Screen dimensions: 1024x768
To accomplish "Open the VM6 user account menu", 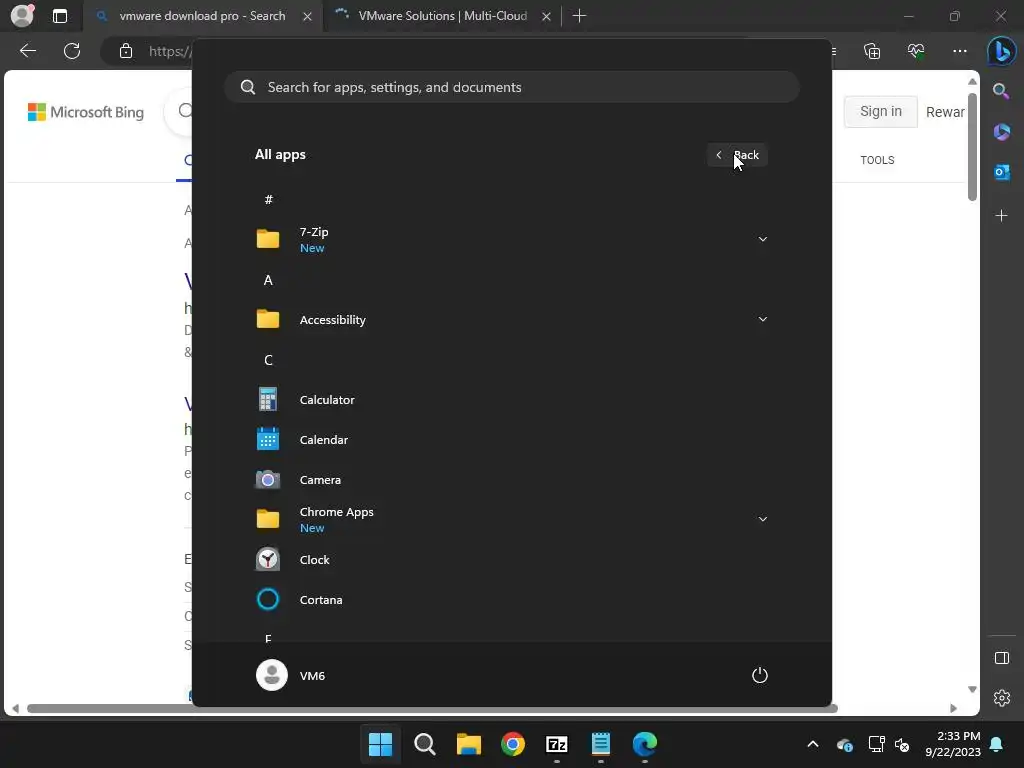I will (291, 675).
